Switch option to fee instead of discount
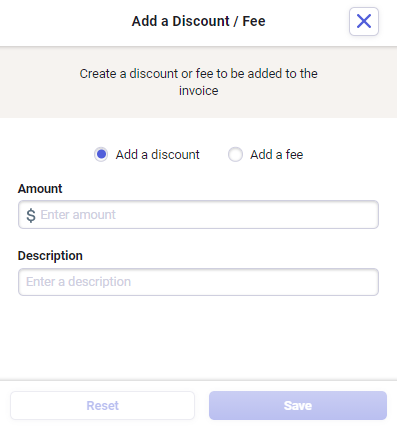The width and height of the screenshot is (397, 428). click(235, 154)
